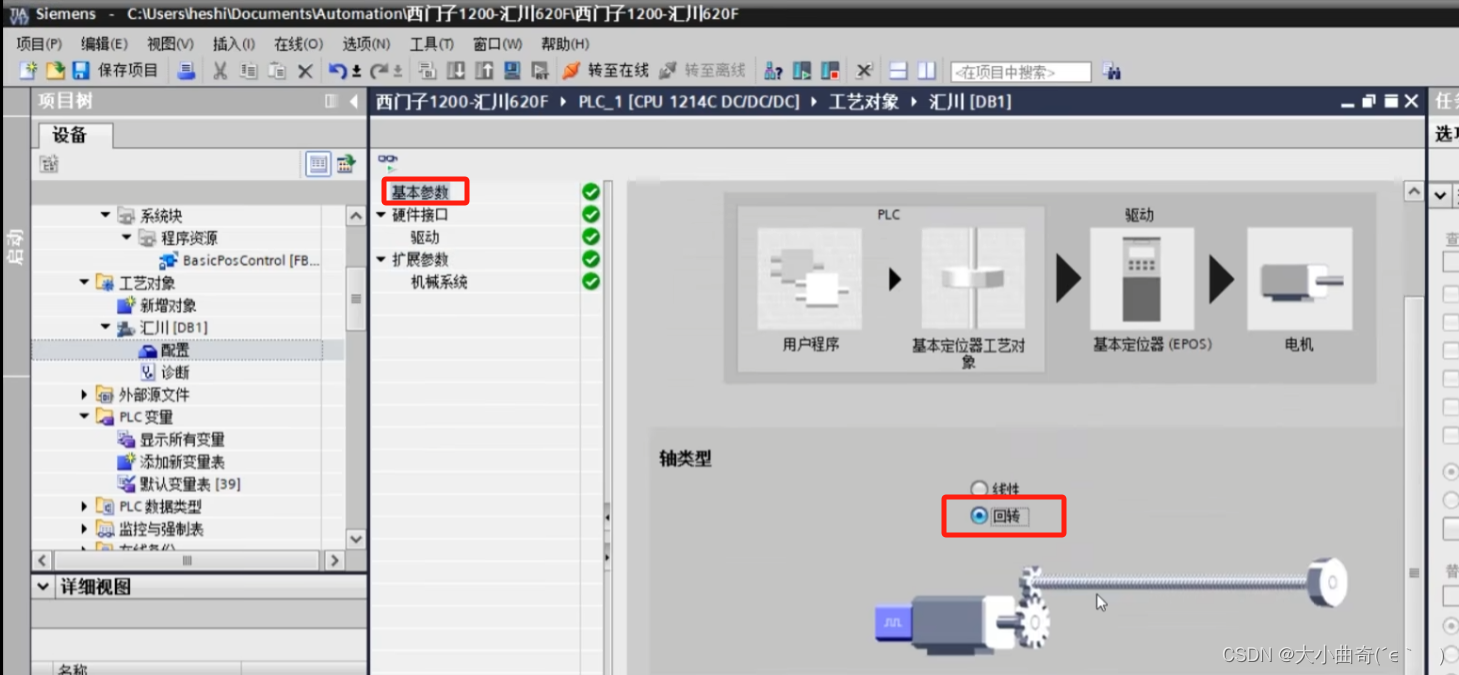Screen dimensions: 1459x675
Task: Open the 插入(I) menu
Action: [x=234, y=44]
